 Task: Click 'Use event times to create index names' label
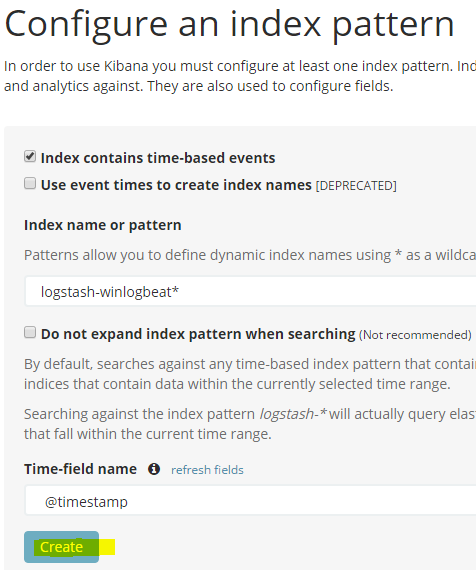tap(176, 185)
